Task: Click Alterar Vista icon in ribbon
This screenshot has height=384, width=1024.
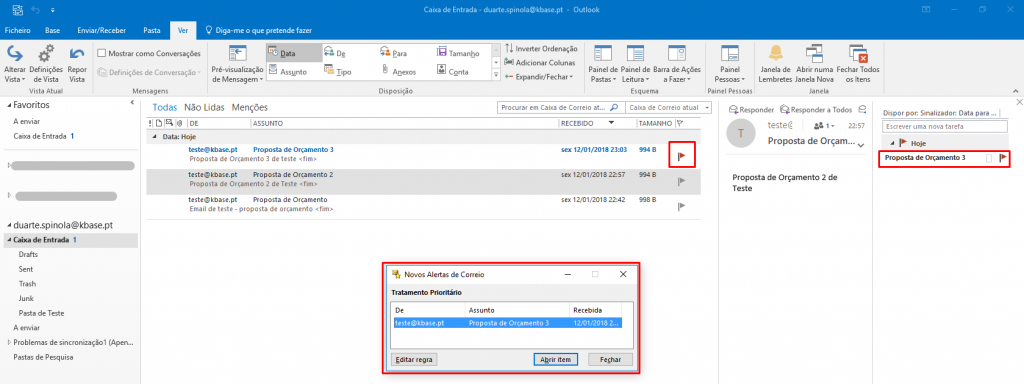Action: pyautogui.click(x=14, y=63)
